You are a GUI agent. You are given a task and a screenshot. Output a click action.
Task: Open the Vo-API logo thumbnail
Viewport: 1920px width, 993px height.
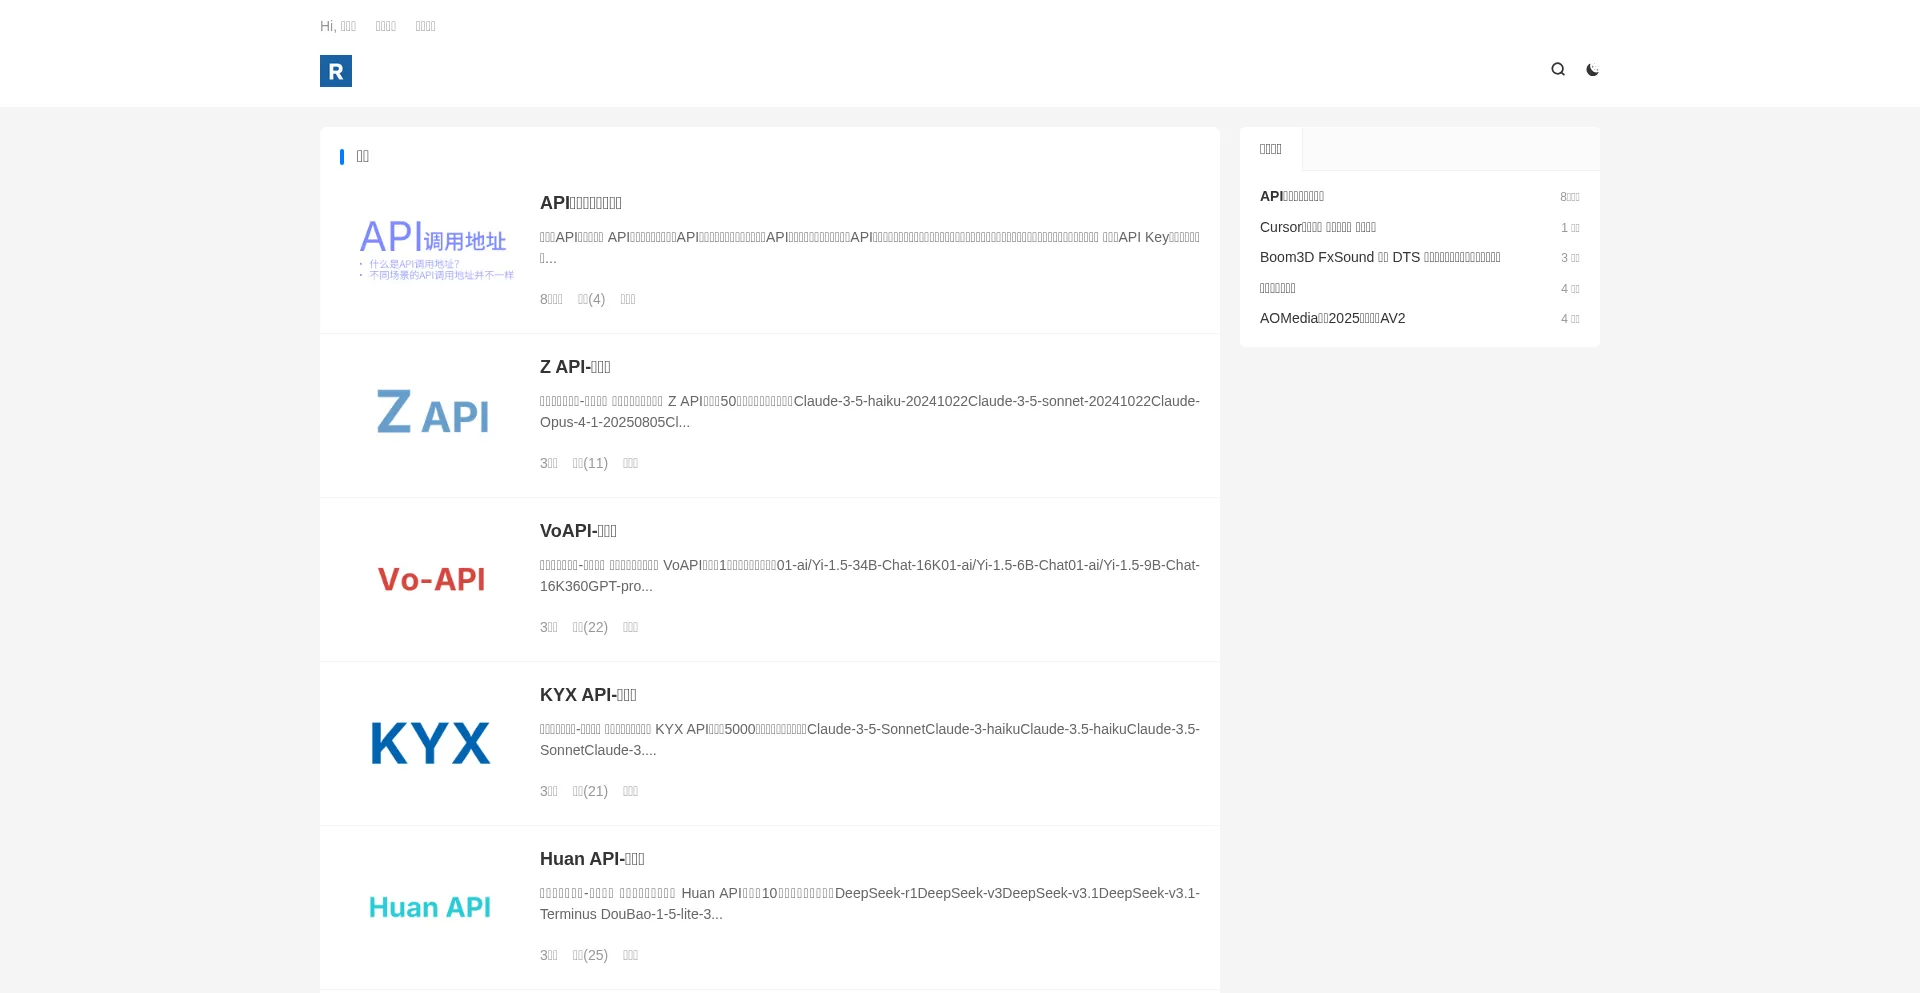coord(431,579)
